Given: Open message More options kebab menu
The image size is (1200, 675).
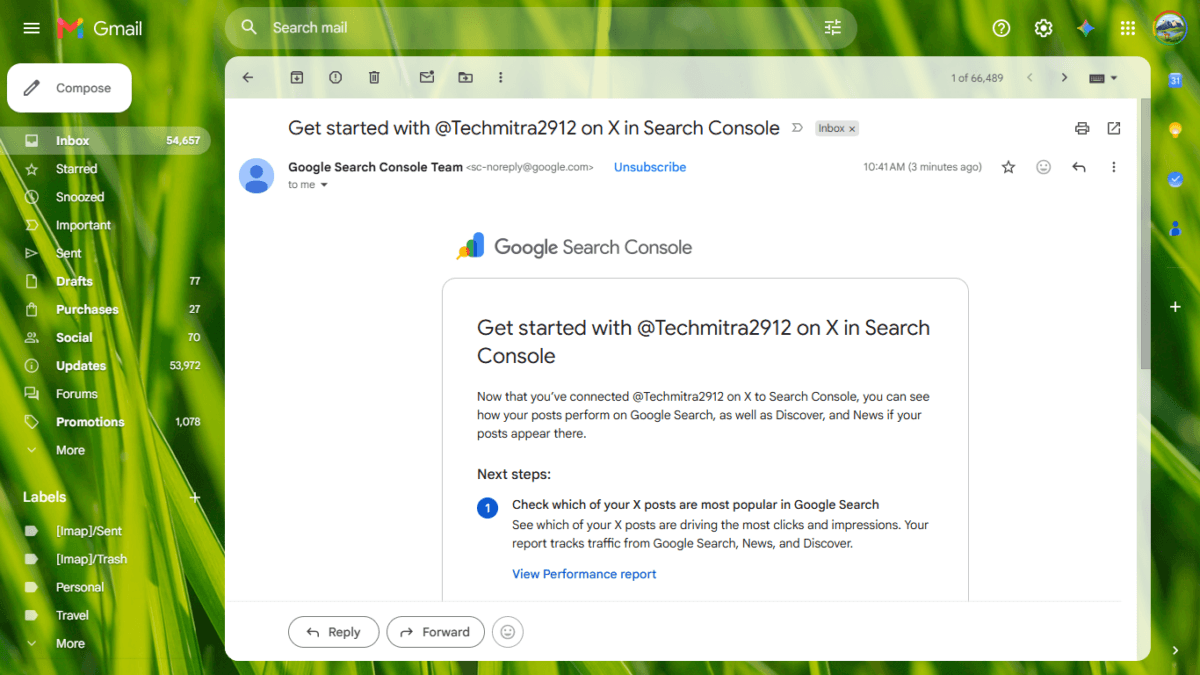Looking at the screenshot, I should click(1114, 167).
